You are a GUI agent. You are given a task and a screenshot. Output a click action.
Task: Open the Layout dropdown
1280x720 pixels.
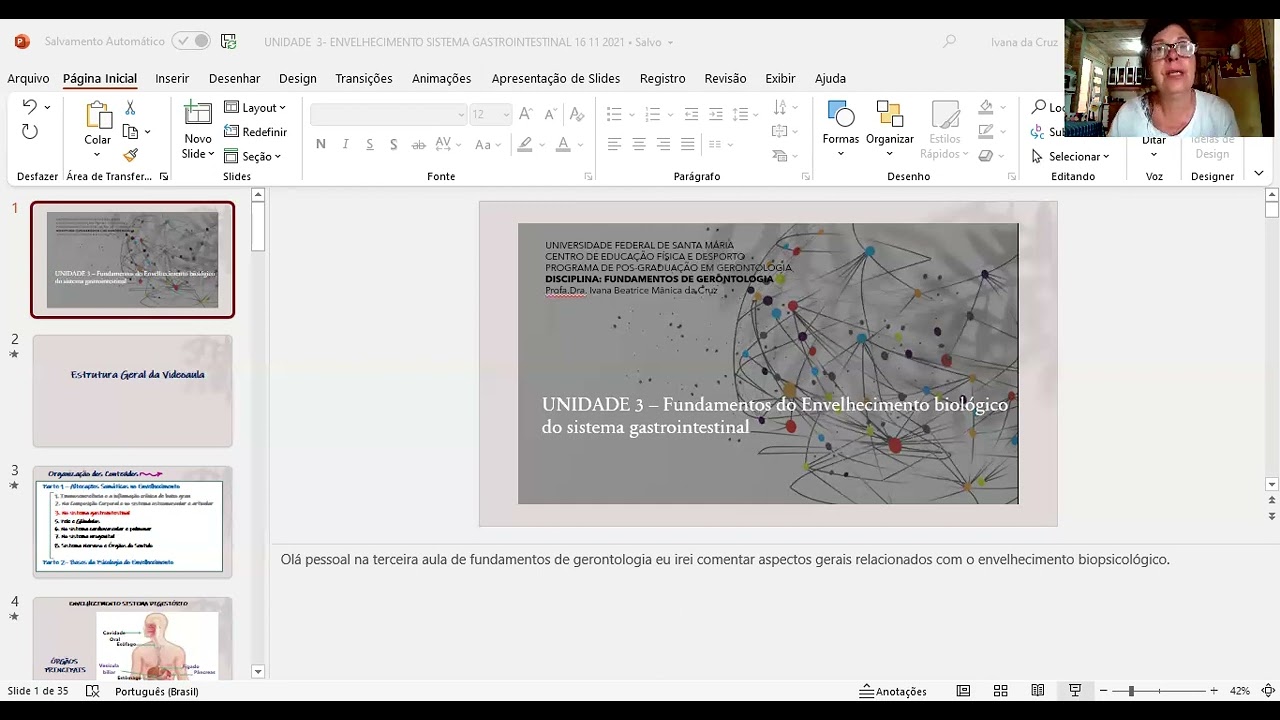point(255,107)
